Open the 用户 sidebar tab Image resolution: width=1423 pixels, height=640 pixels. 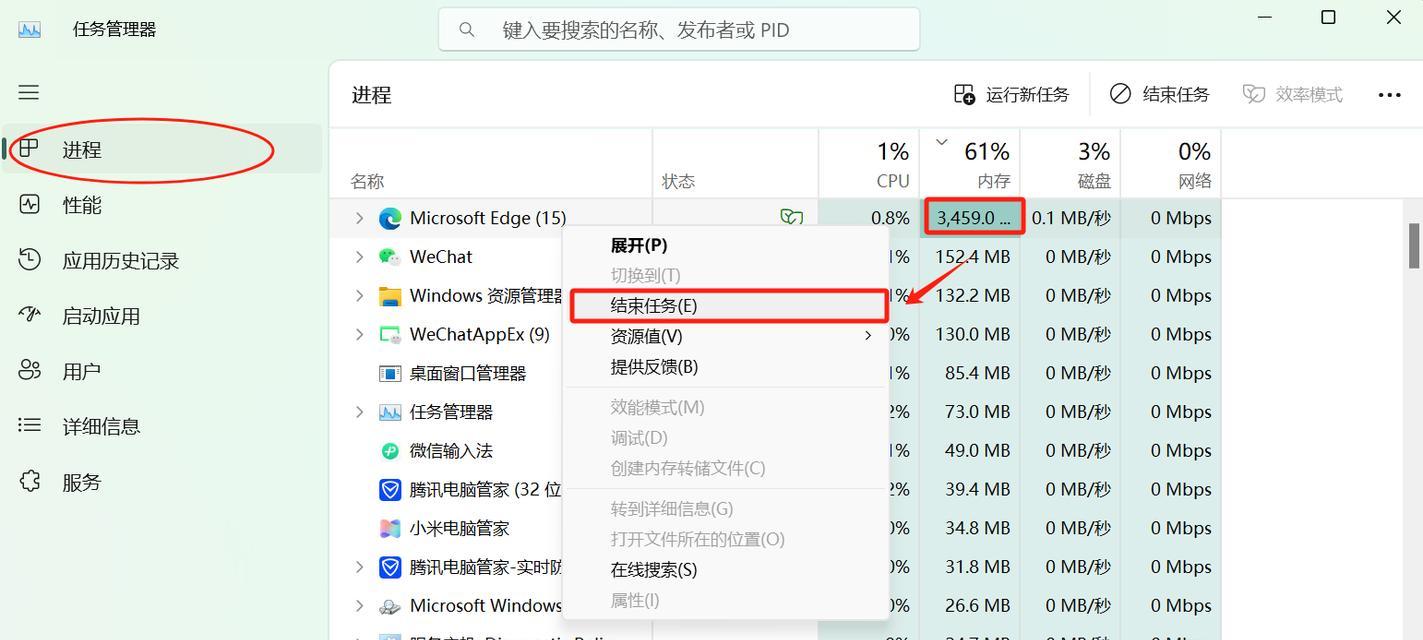coord(82,372)
